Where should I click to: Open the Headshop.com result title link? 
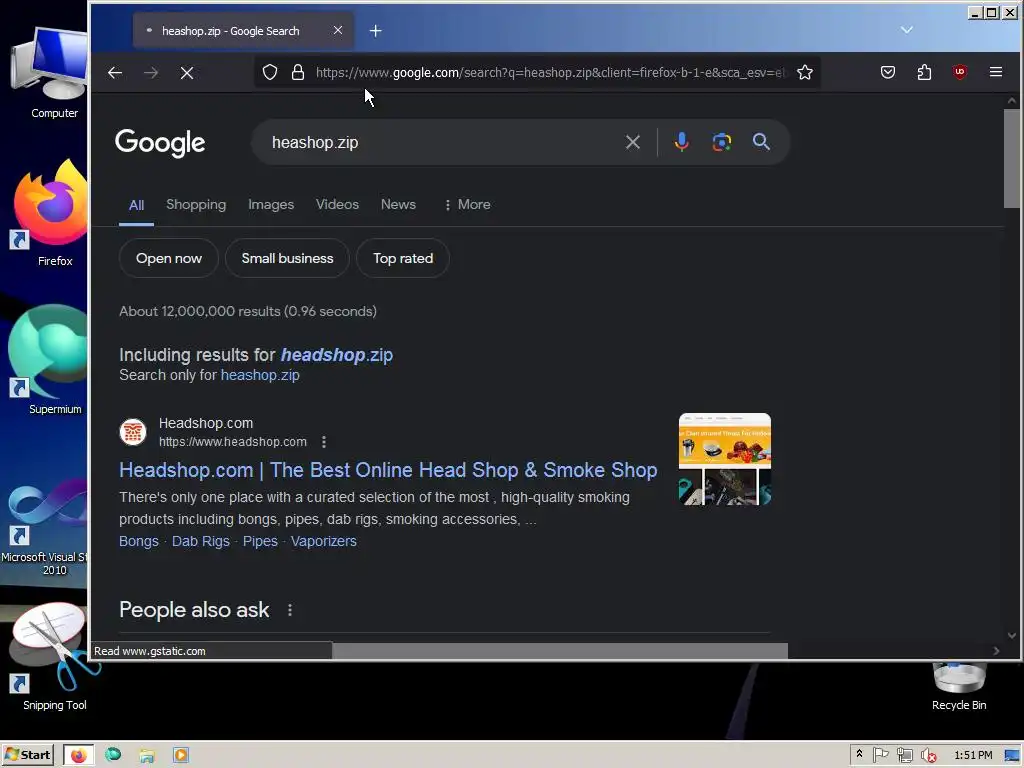tap(388, 470)
